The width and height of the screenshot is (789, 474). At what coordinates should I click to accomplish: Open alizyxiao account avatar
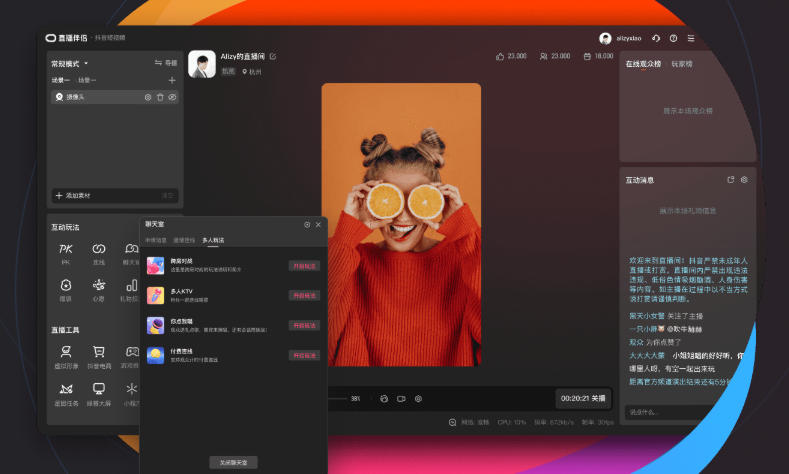click(605, 38)
